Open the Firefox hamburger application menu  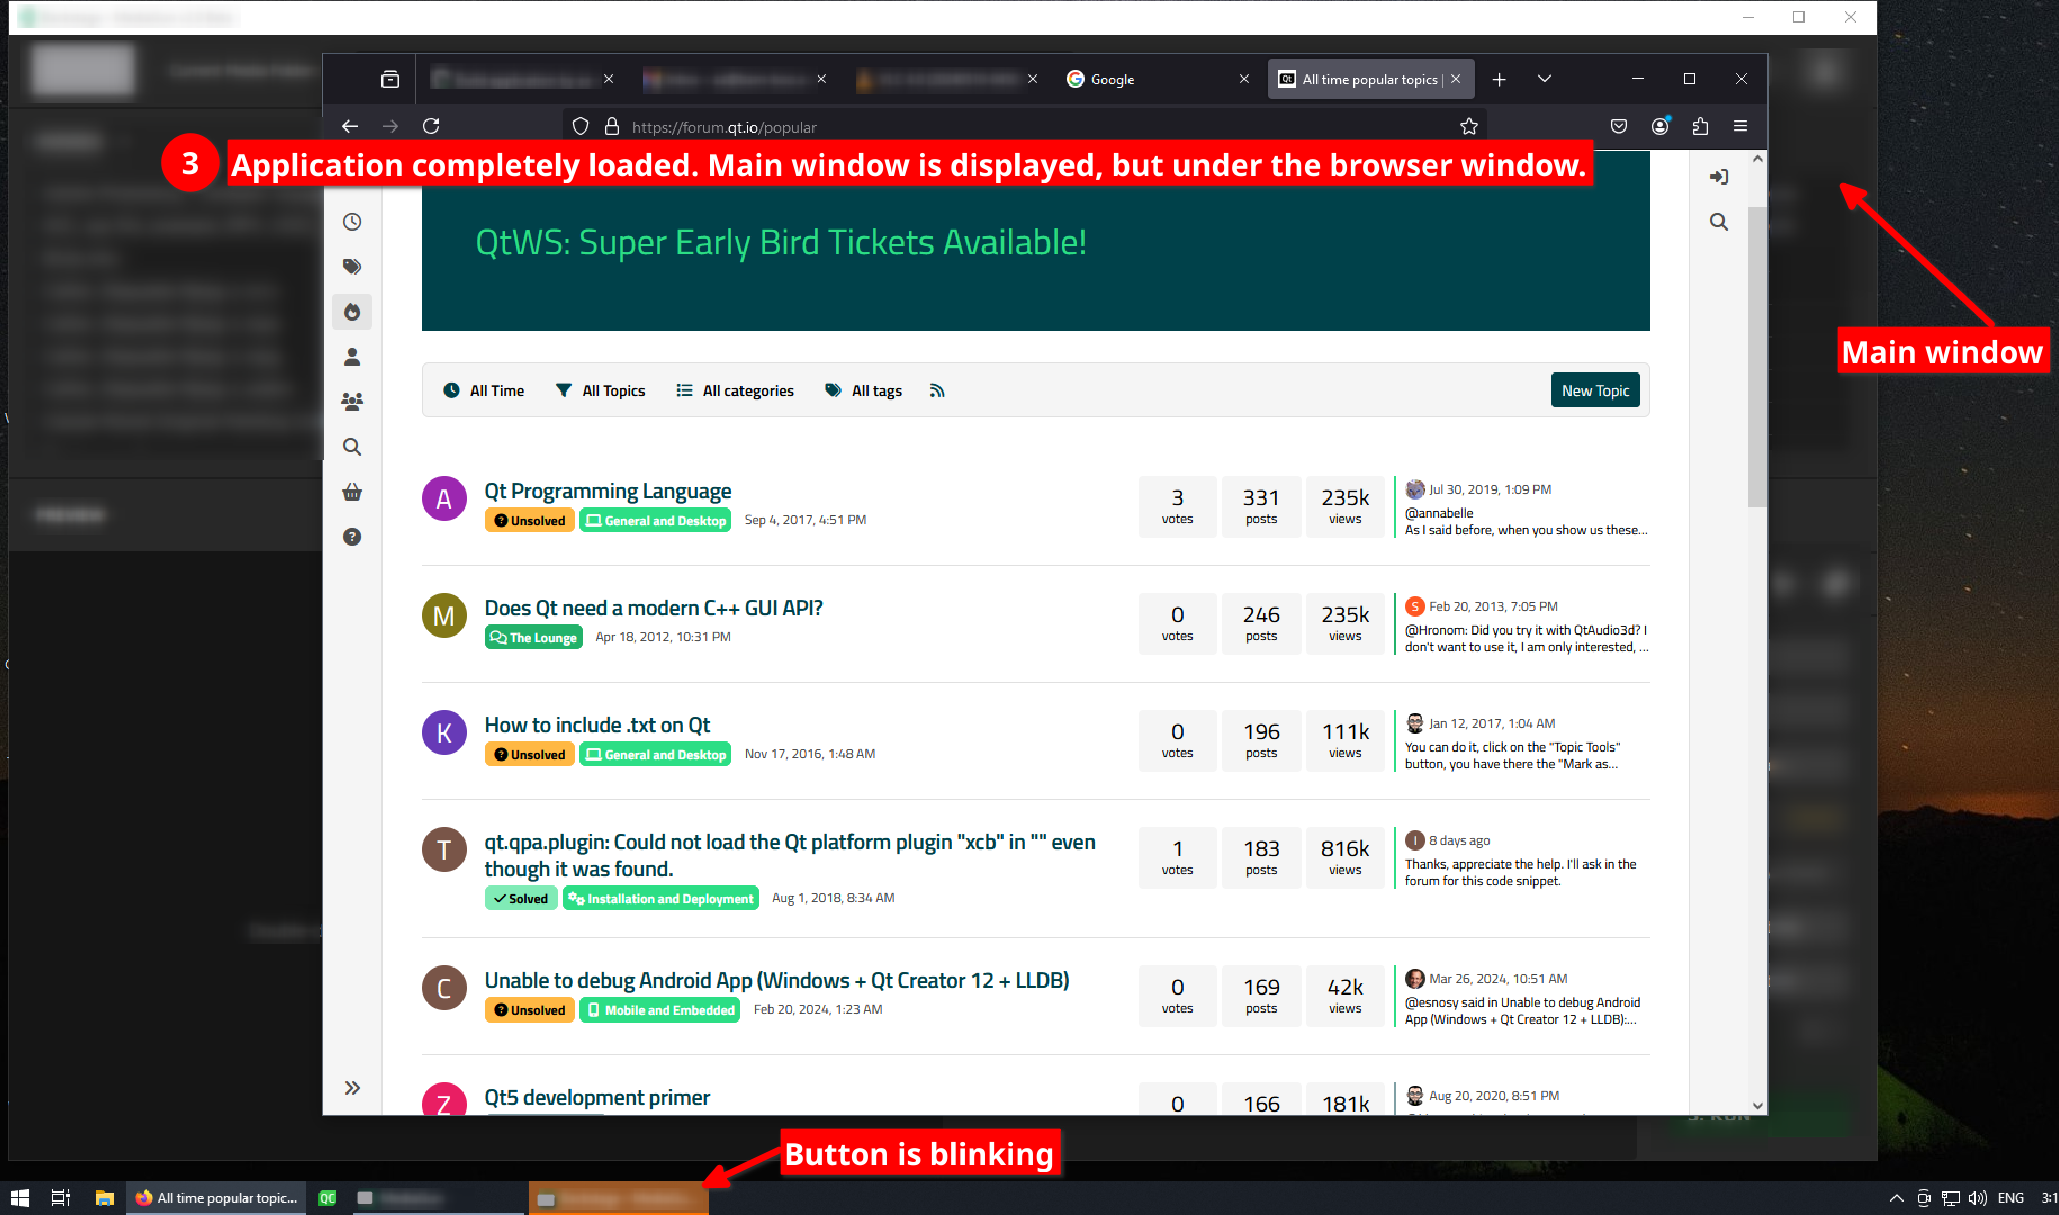tap(1740, 126)
